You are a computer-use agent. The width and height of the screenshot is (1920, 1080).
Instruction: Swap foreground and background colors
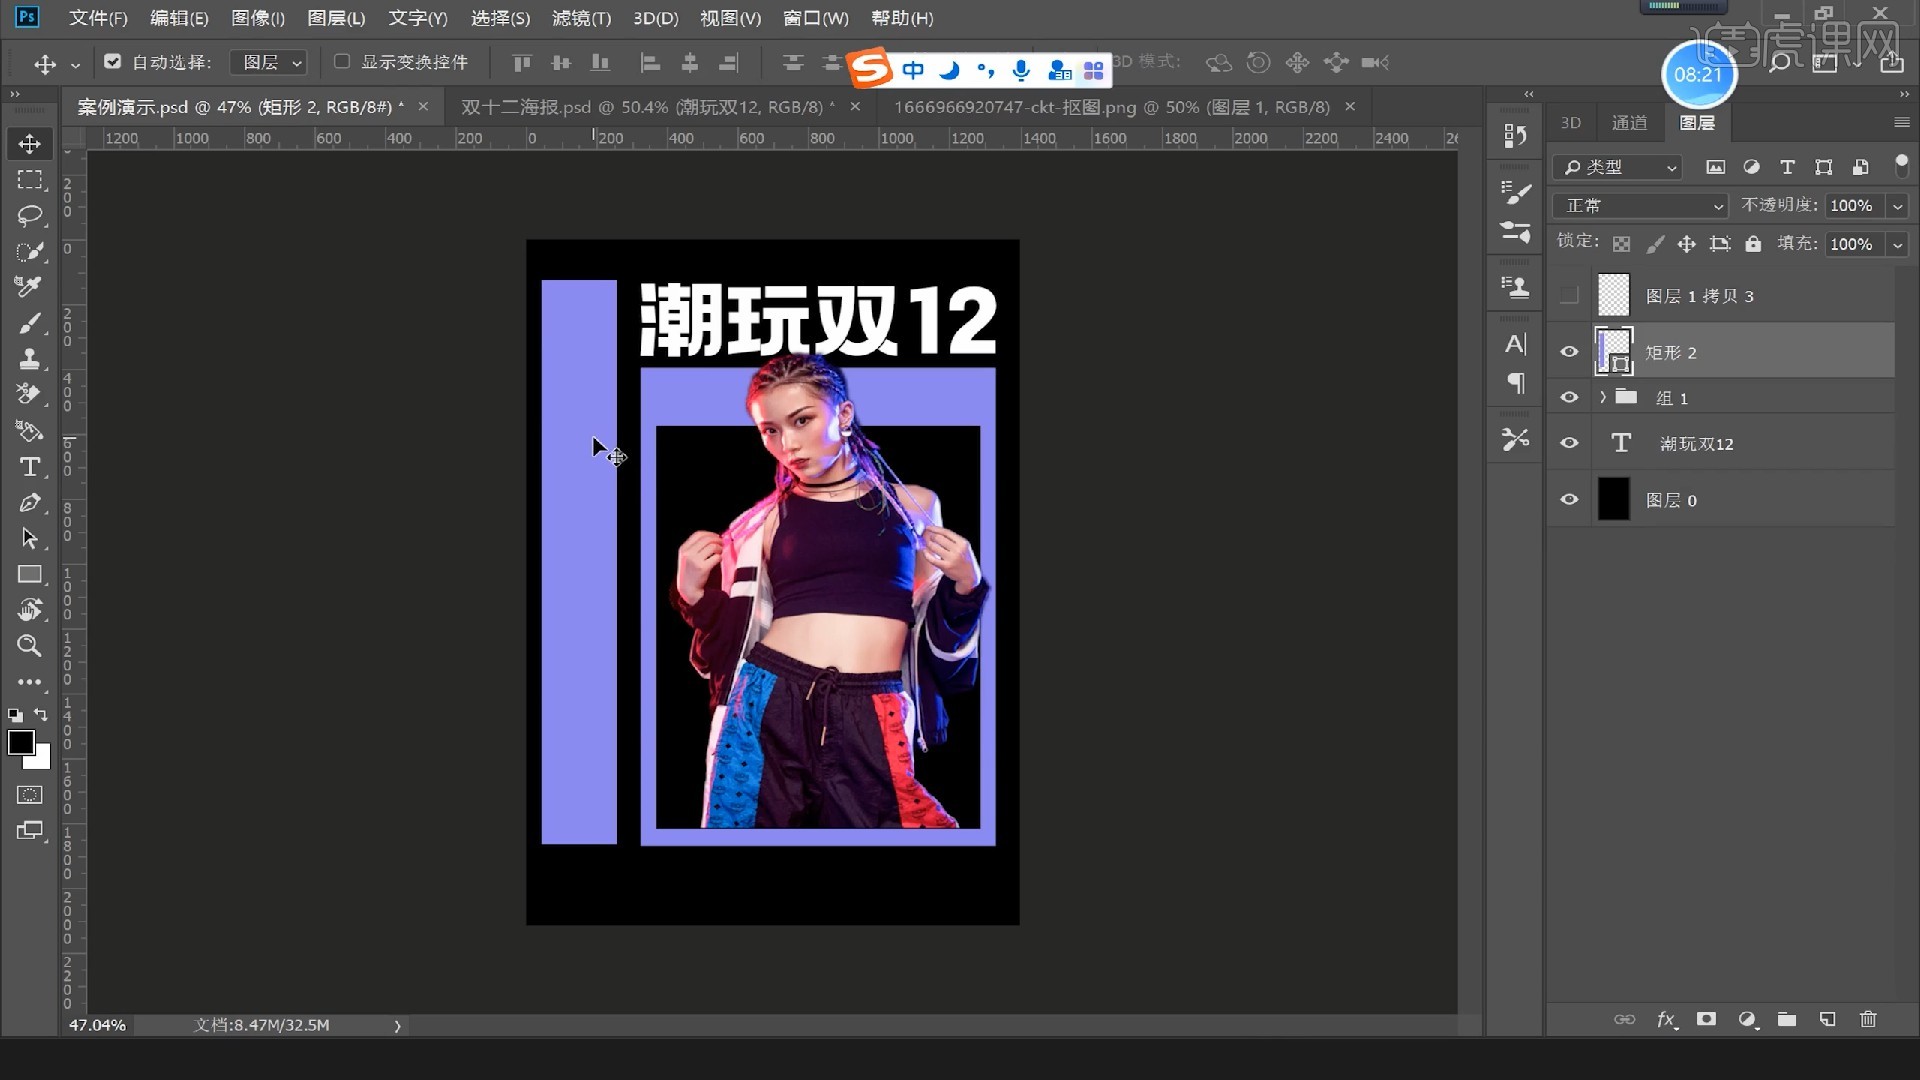[x=41, y=715]
